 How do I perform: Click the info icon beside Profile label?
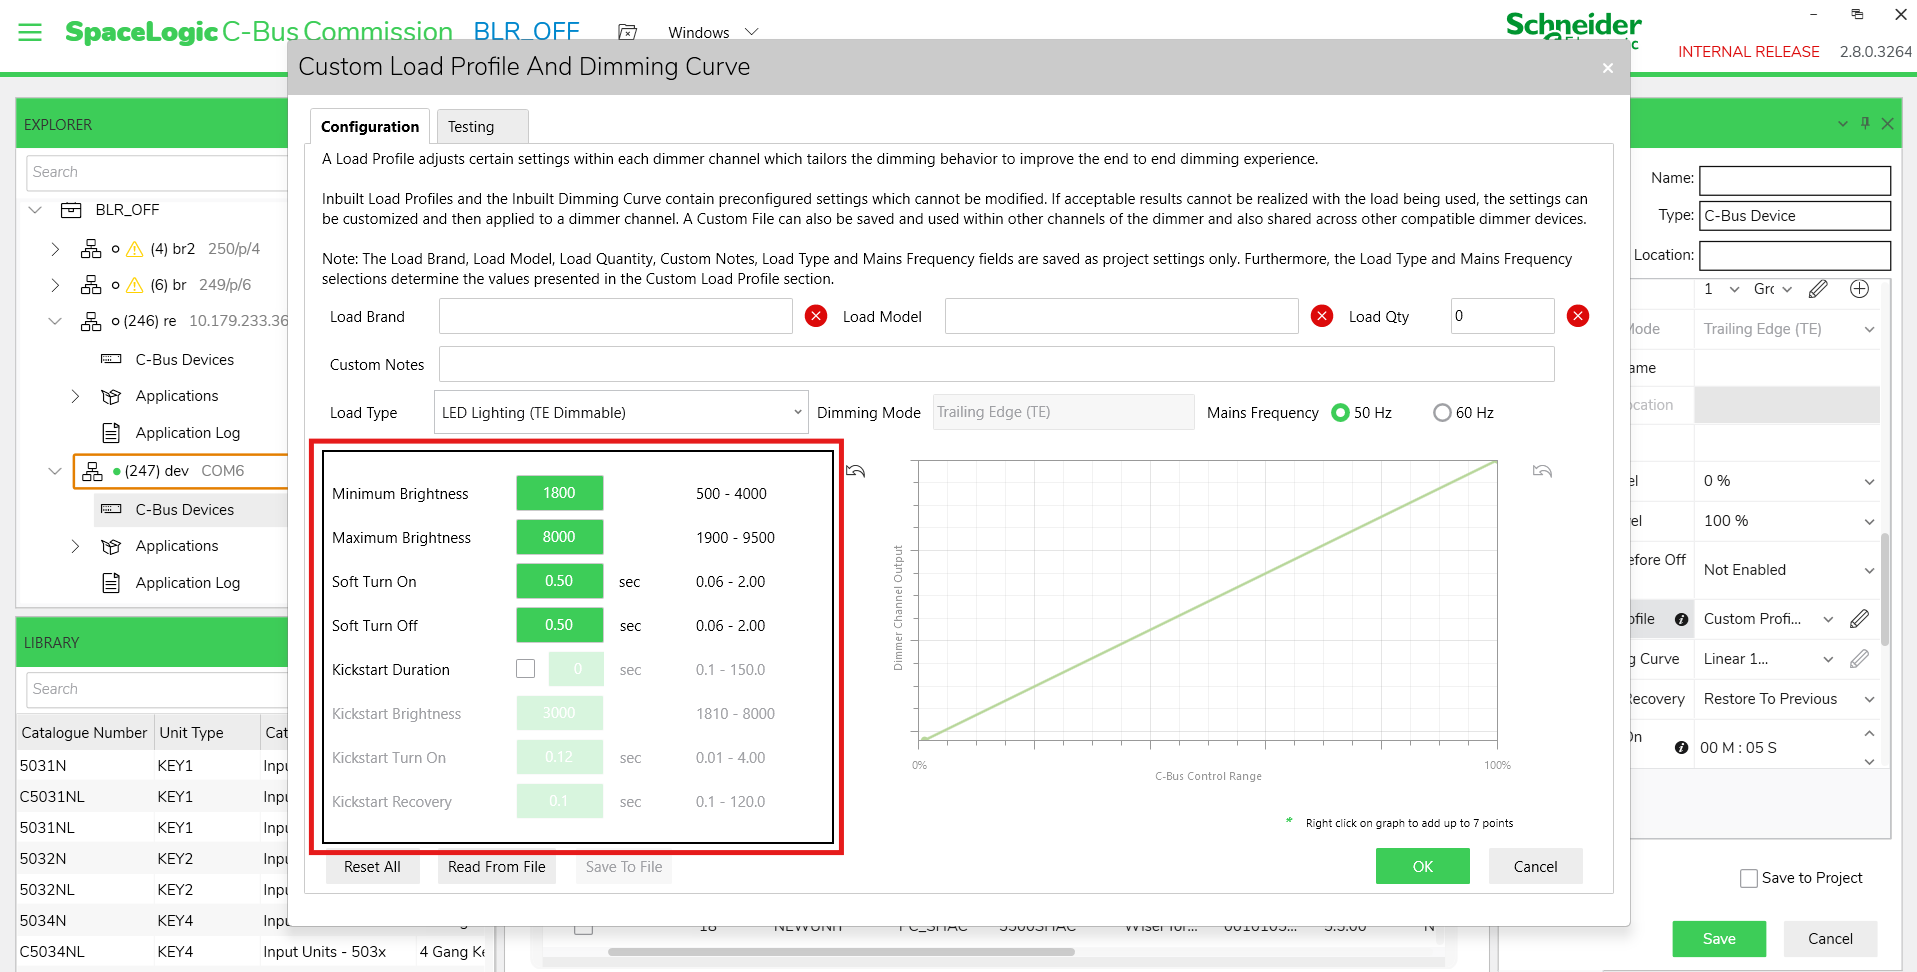tap(1681, 619)
